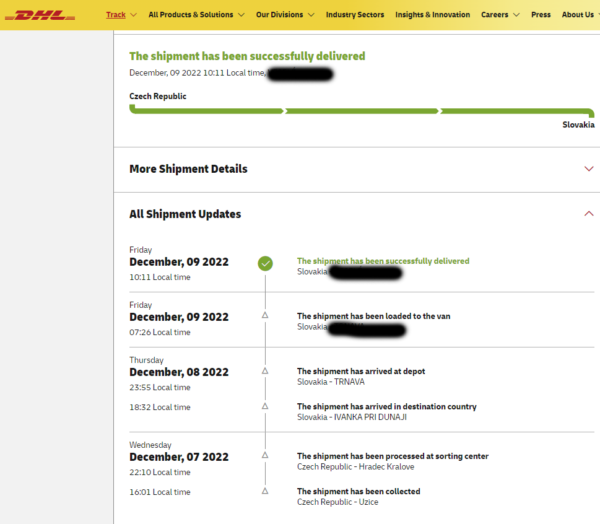Image resolution: width=600 pixels, height=524 pixels.
Task: Click the arrived at depot triangle marker
Action: coord(265,371)
